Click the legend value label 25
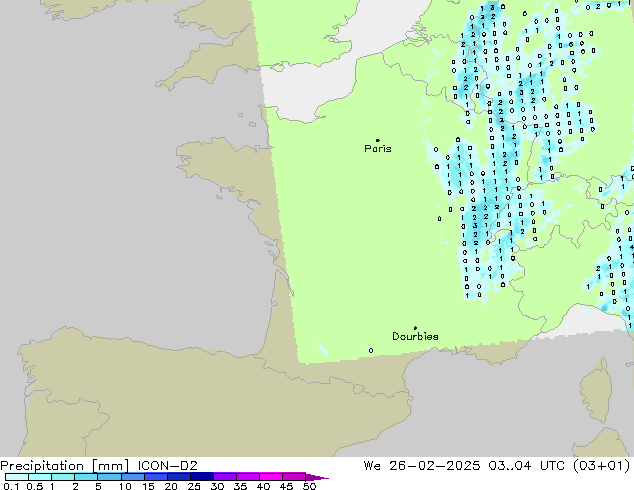Viewport: 634px width, 490px height. click(194, 486)
